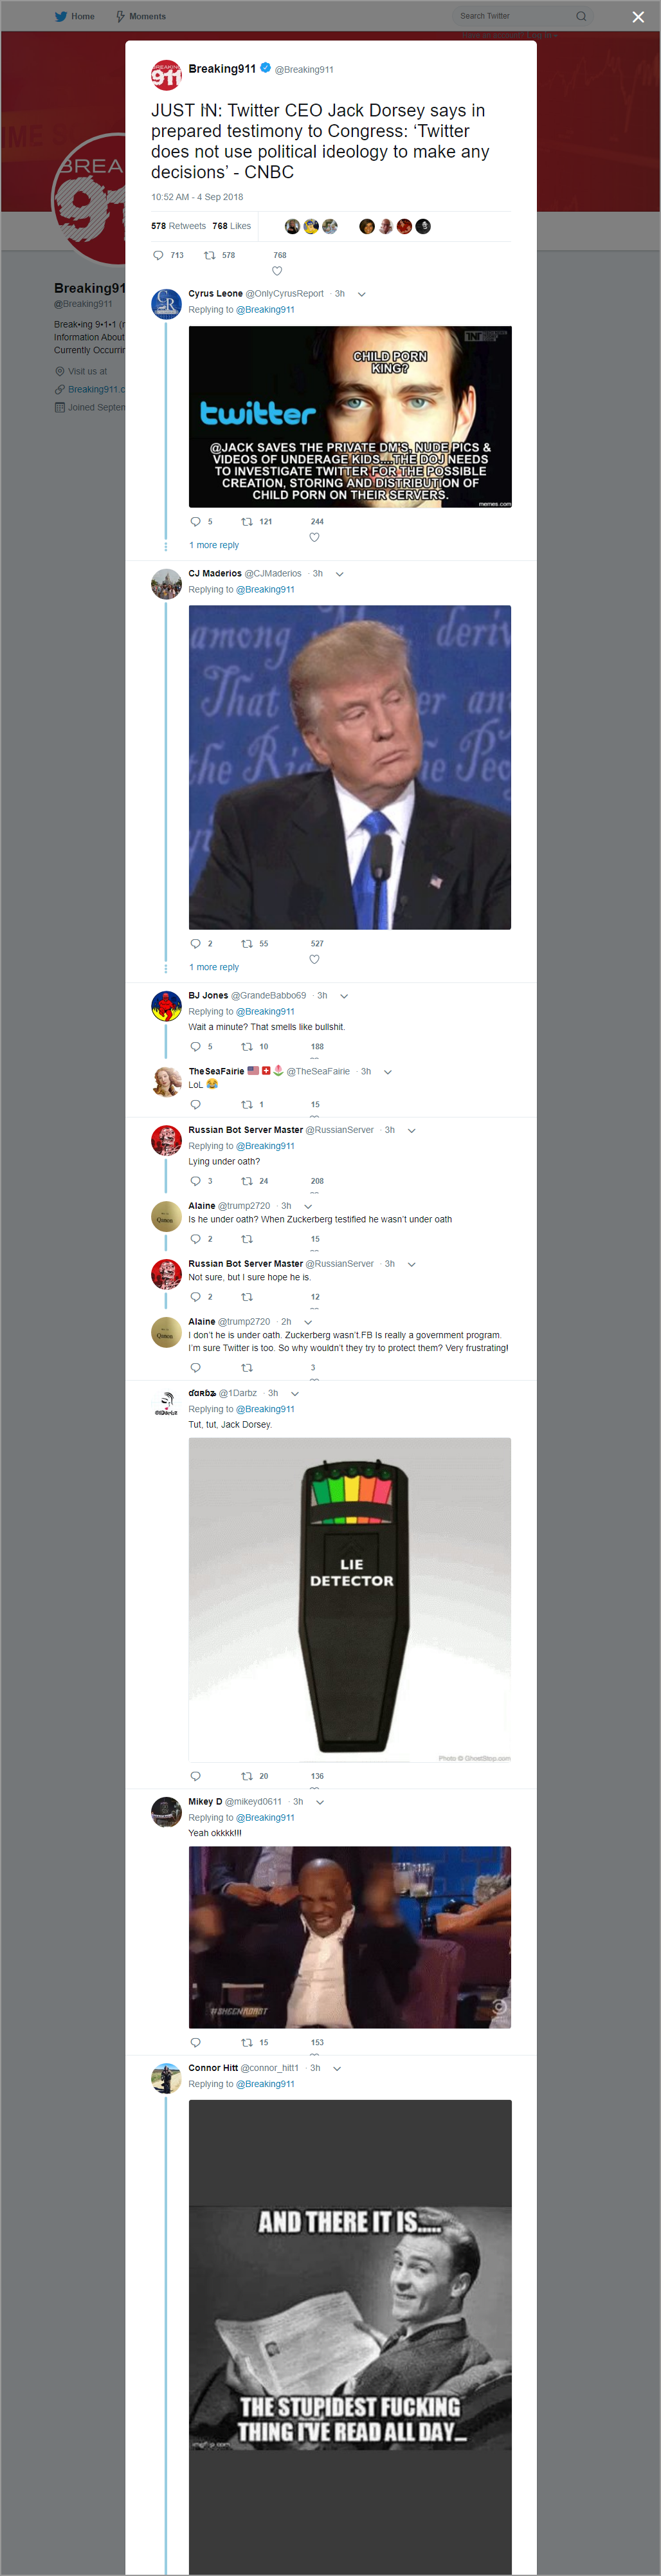The height and width of the screenshot is (2576, 661).
Task: Open the Lie Detector image thumbnail
Action: tap(350, 1599)
